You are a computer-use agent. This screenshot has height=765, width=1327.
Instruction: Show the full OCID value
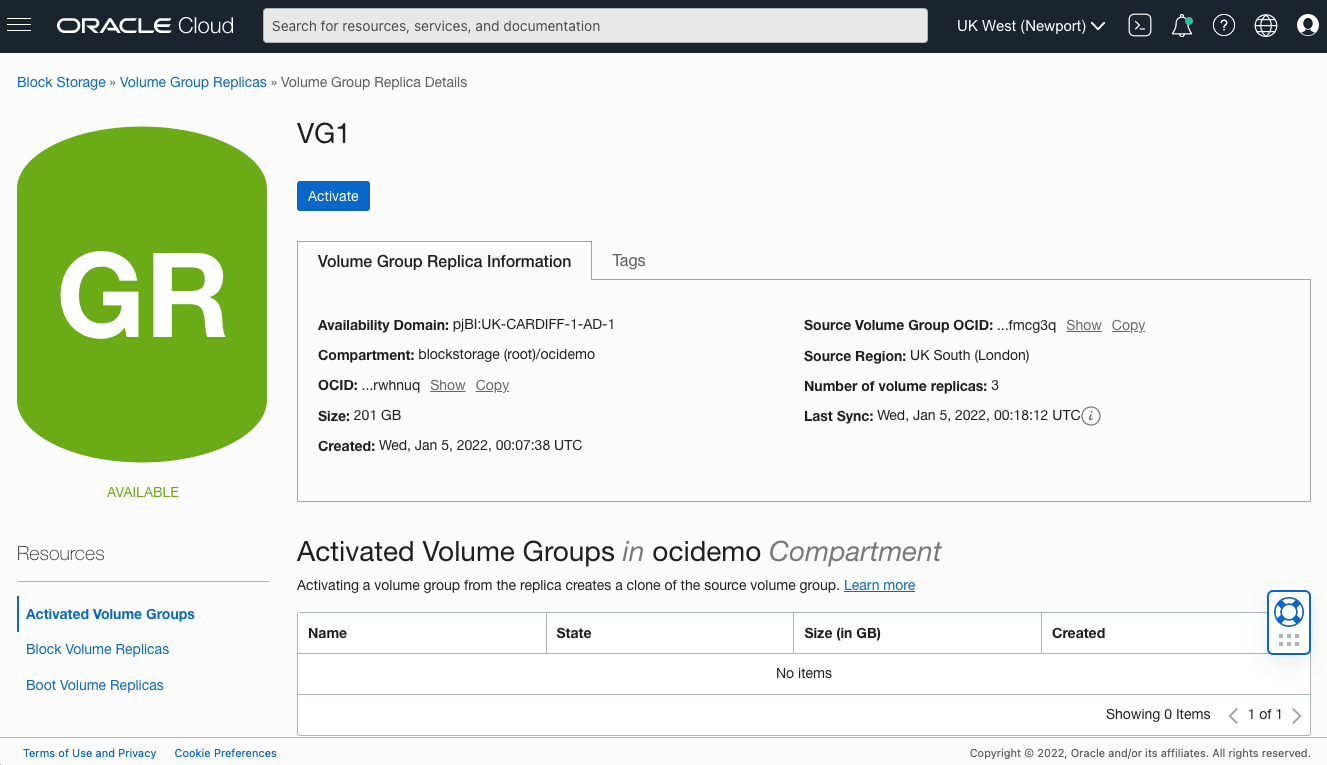[447, 385]
